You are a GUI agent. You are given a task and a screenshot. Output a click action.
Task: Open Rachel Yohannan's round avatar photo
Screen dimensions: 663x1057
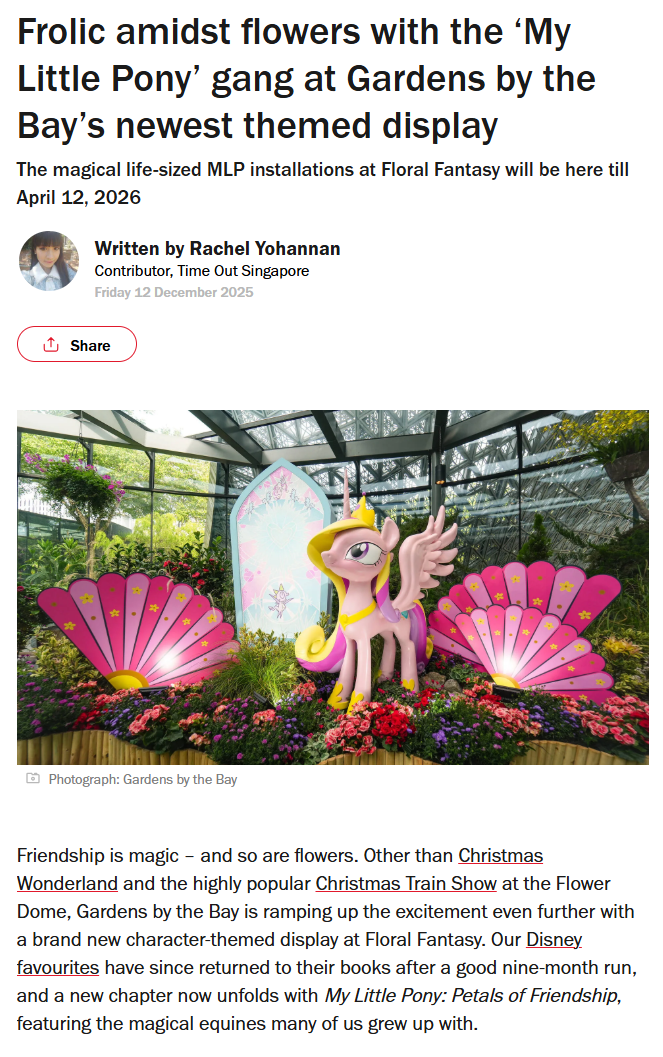[49, 261]
